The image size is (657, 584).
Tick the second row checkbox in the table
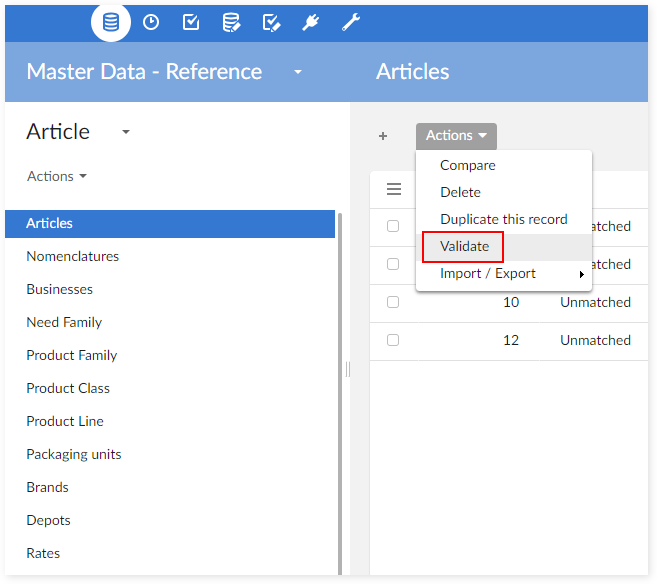pos(393,264)
